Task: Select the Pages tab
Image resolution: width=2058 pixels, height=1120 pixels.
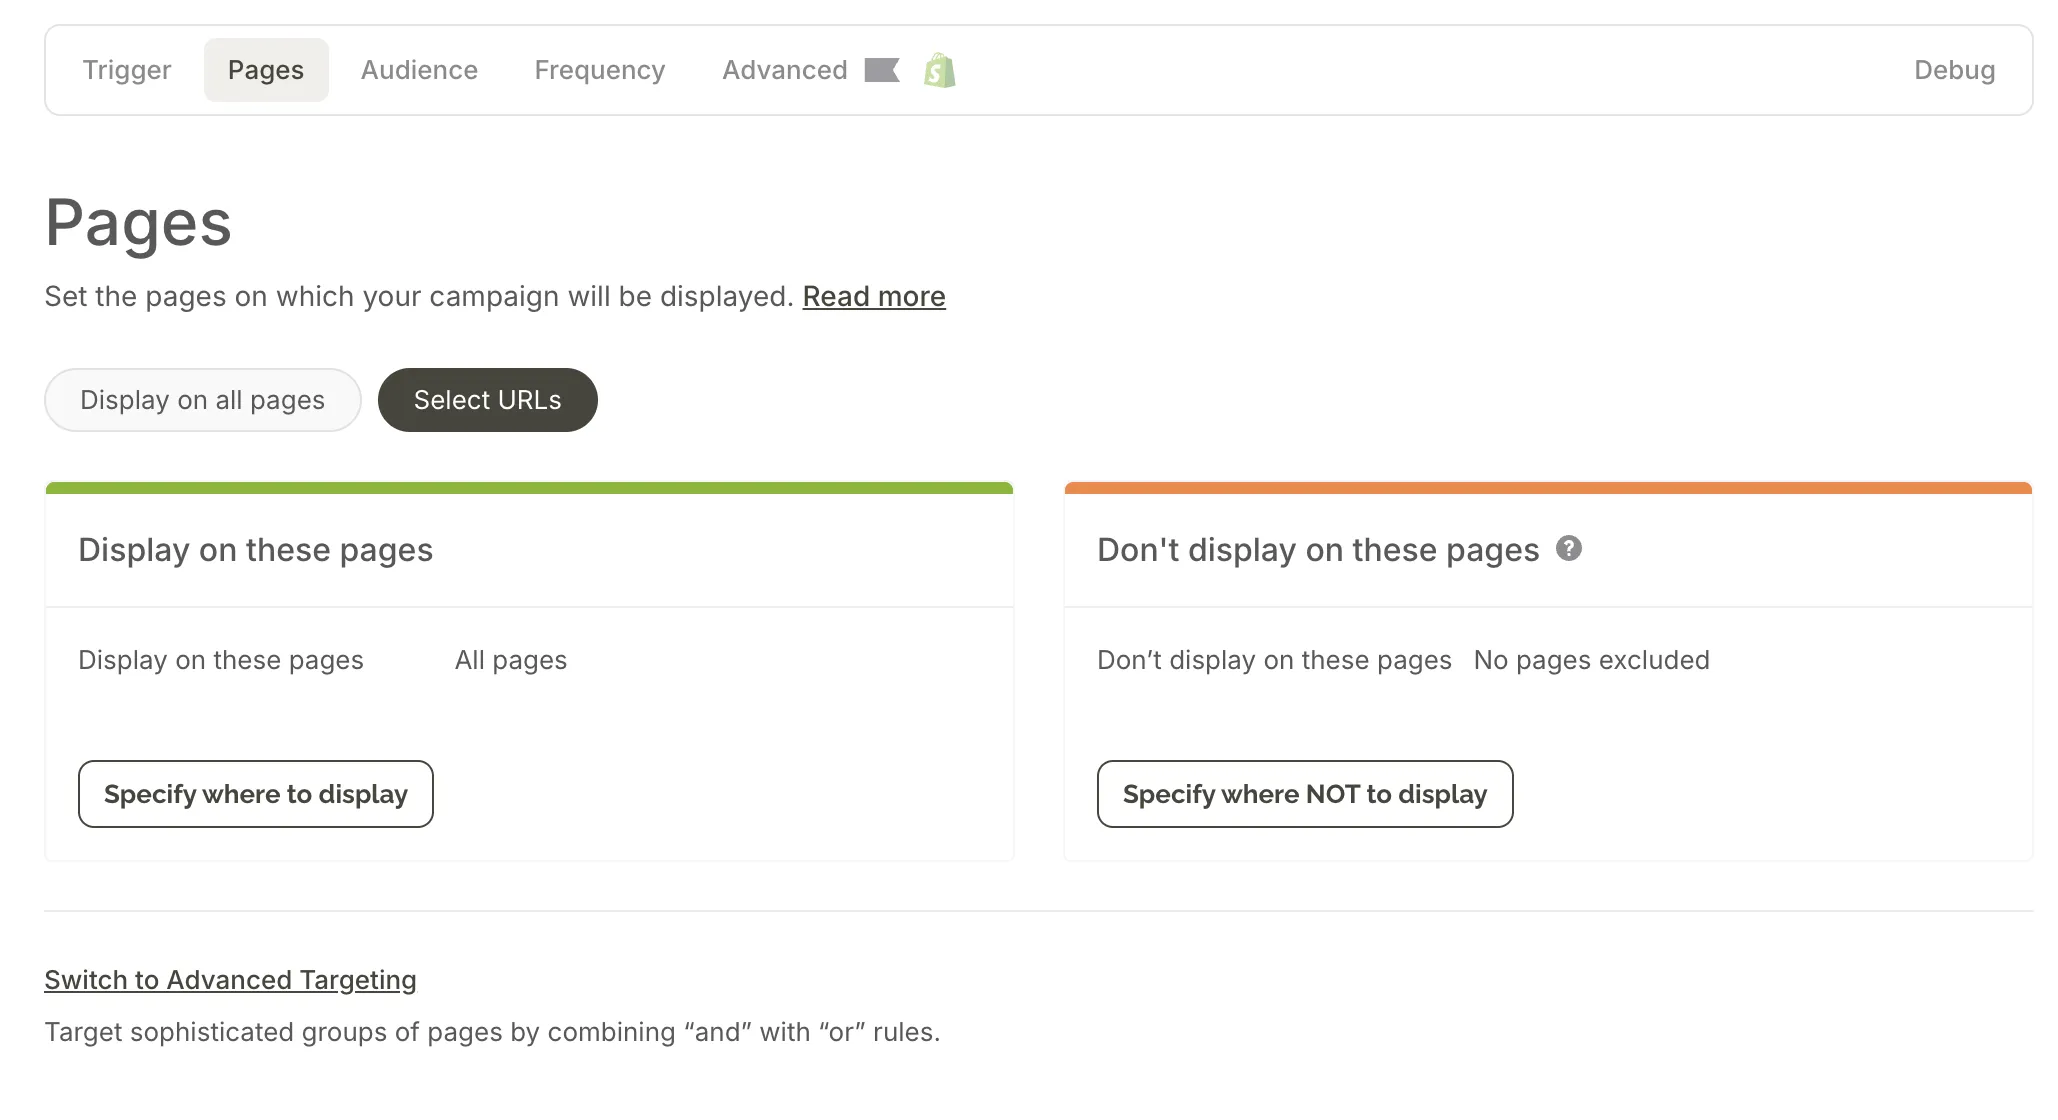Action: pyautogui.click(x=266, y=70)
